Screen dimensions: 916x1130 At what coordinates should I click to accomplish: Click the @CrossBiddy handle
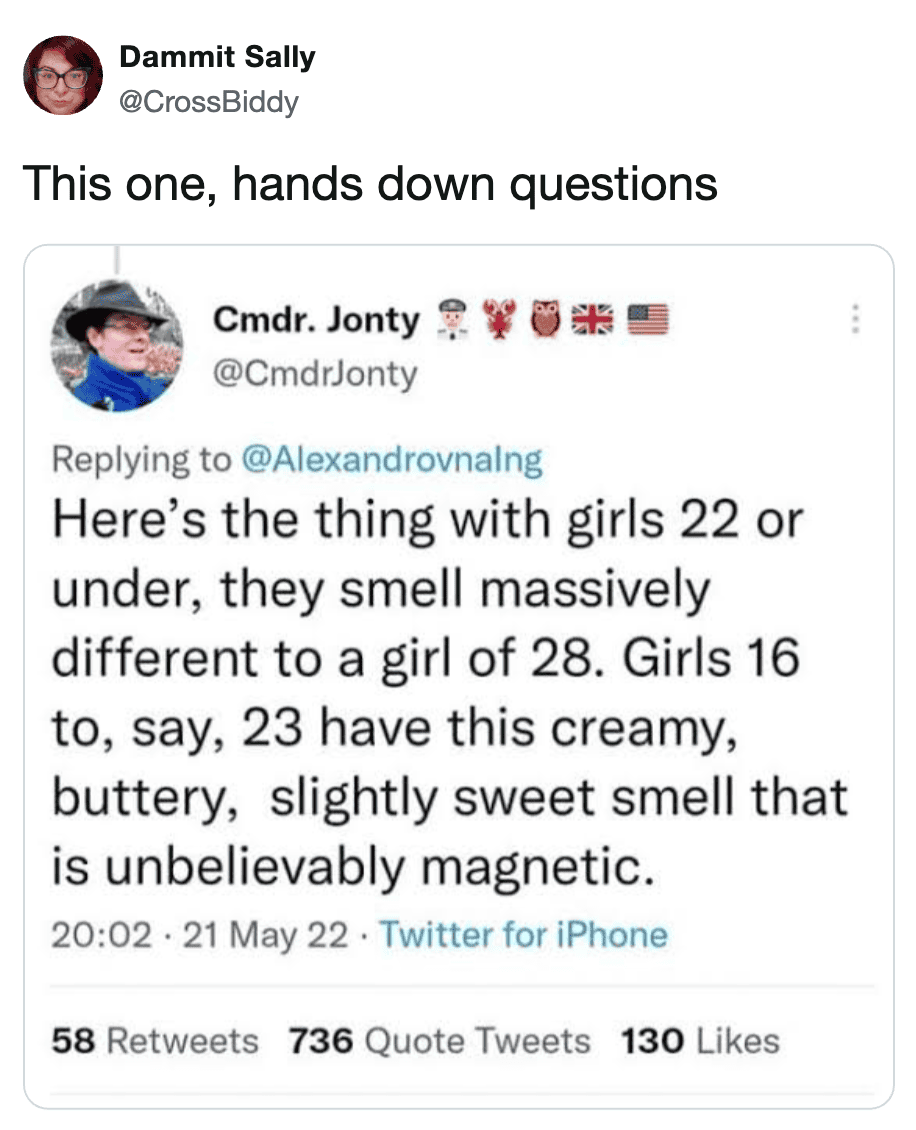208,101
